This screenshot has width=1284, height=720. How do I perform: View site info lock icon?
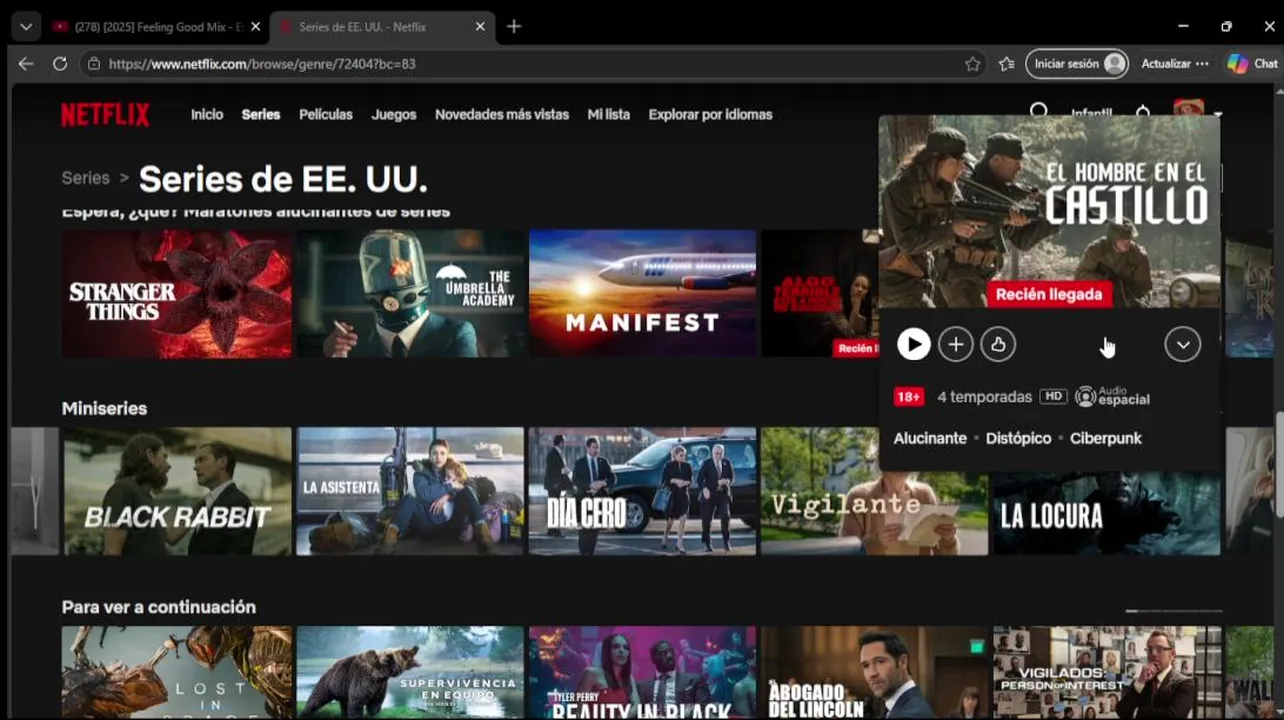pos(94,63)
